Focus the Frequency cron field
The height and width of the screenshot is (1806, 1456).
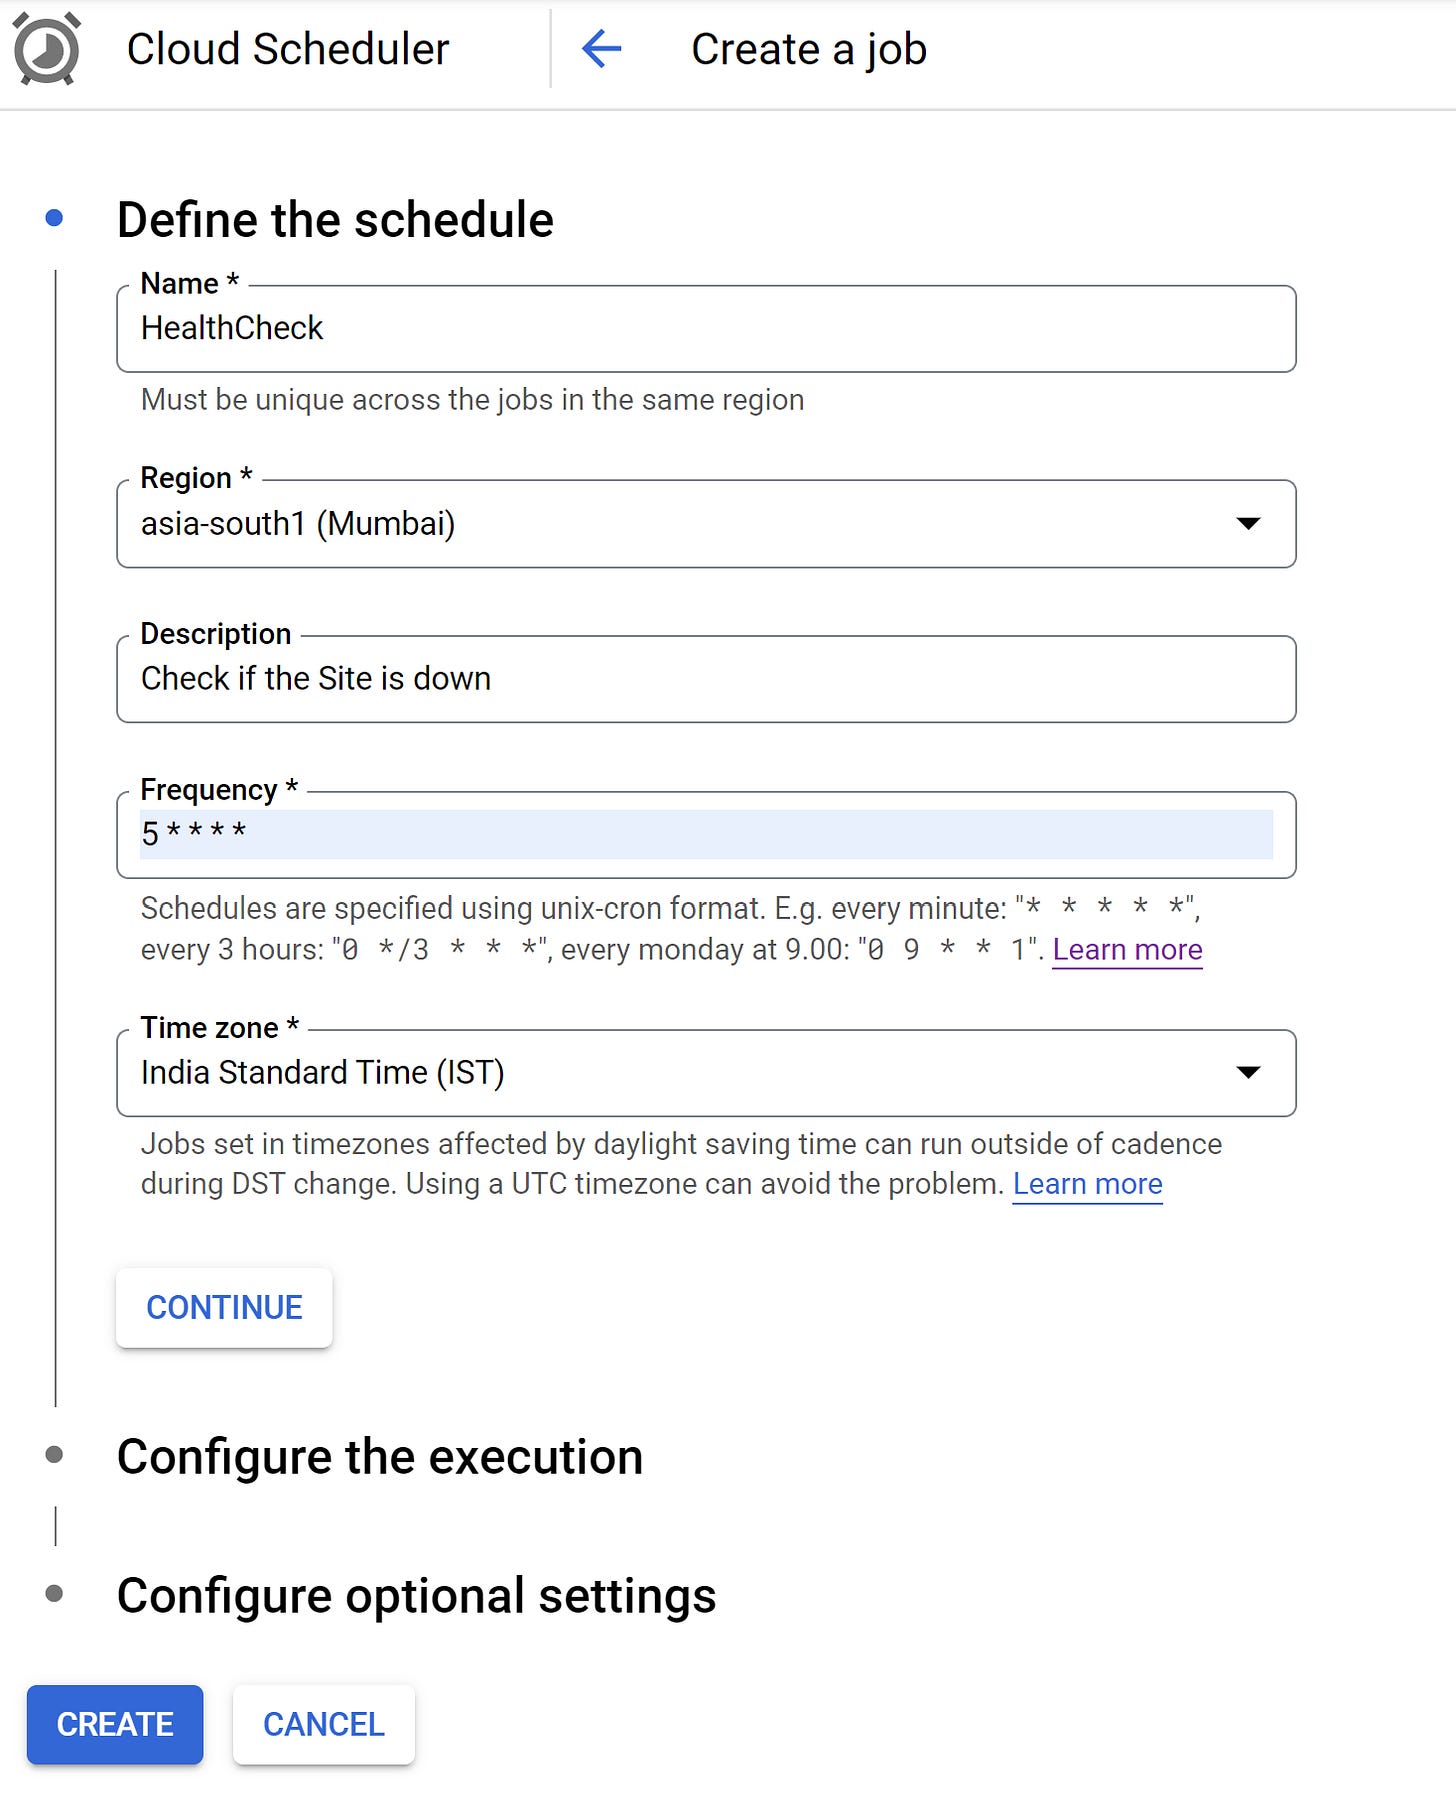tap(706, 835)
